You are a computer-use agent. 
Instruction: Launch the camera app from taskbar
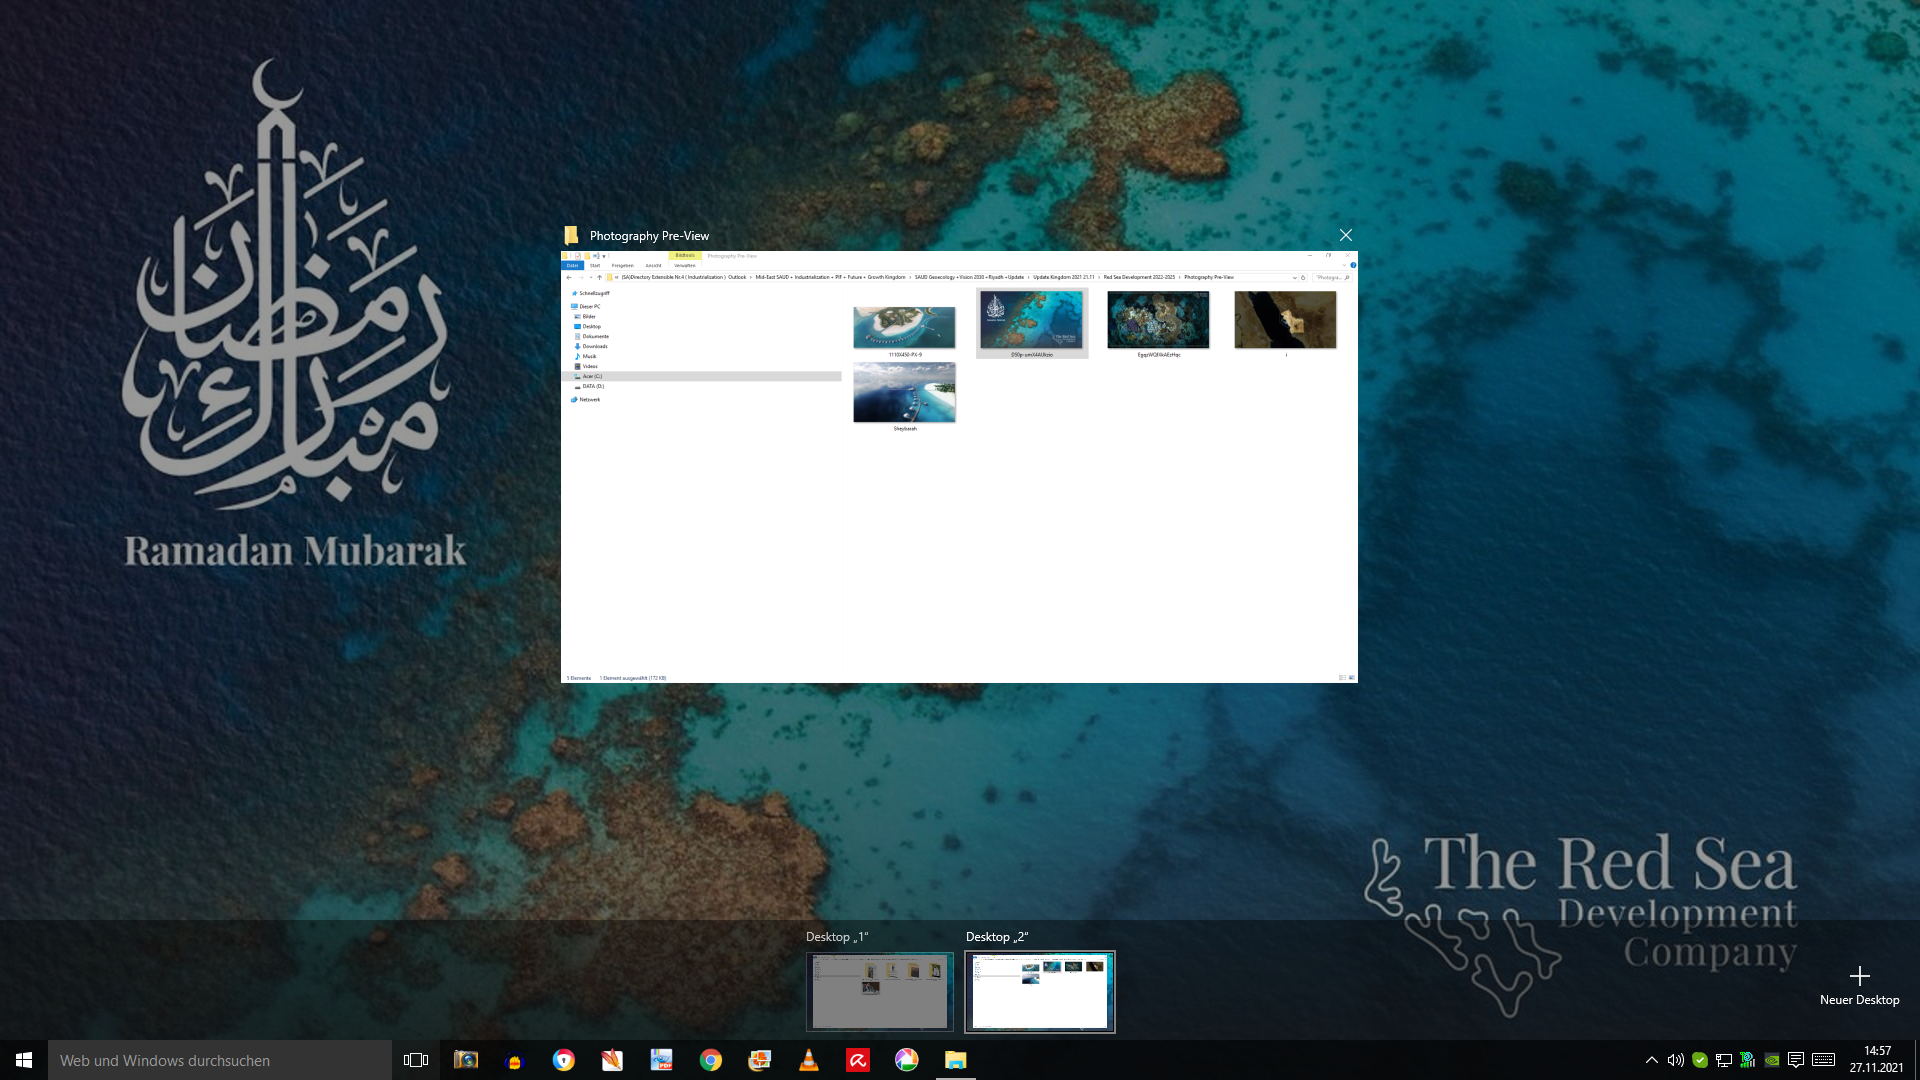coord(466,1060)
